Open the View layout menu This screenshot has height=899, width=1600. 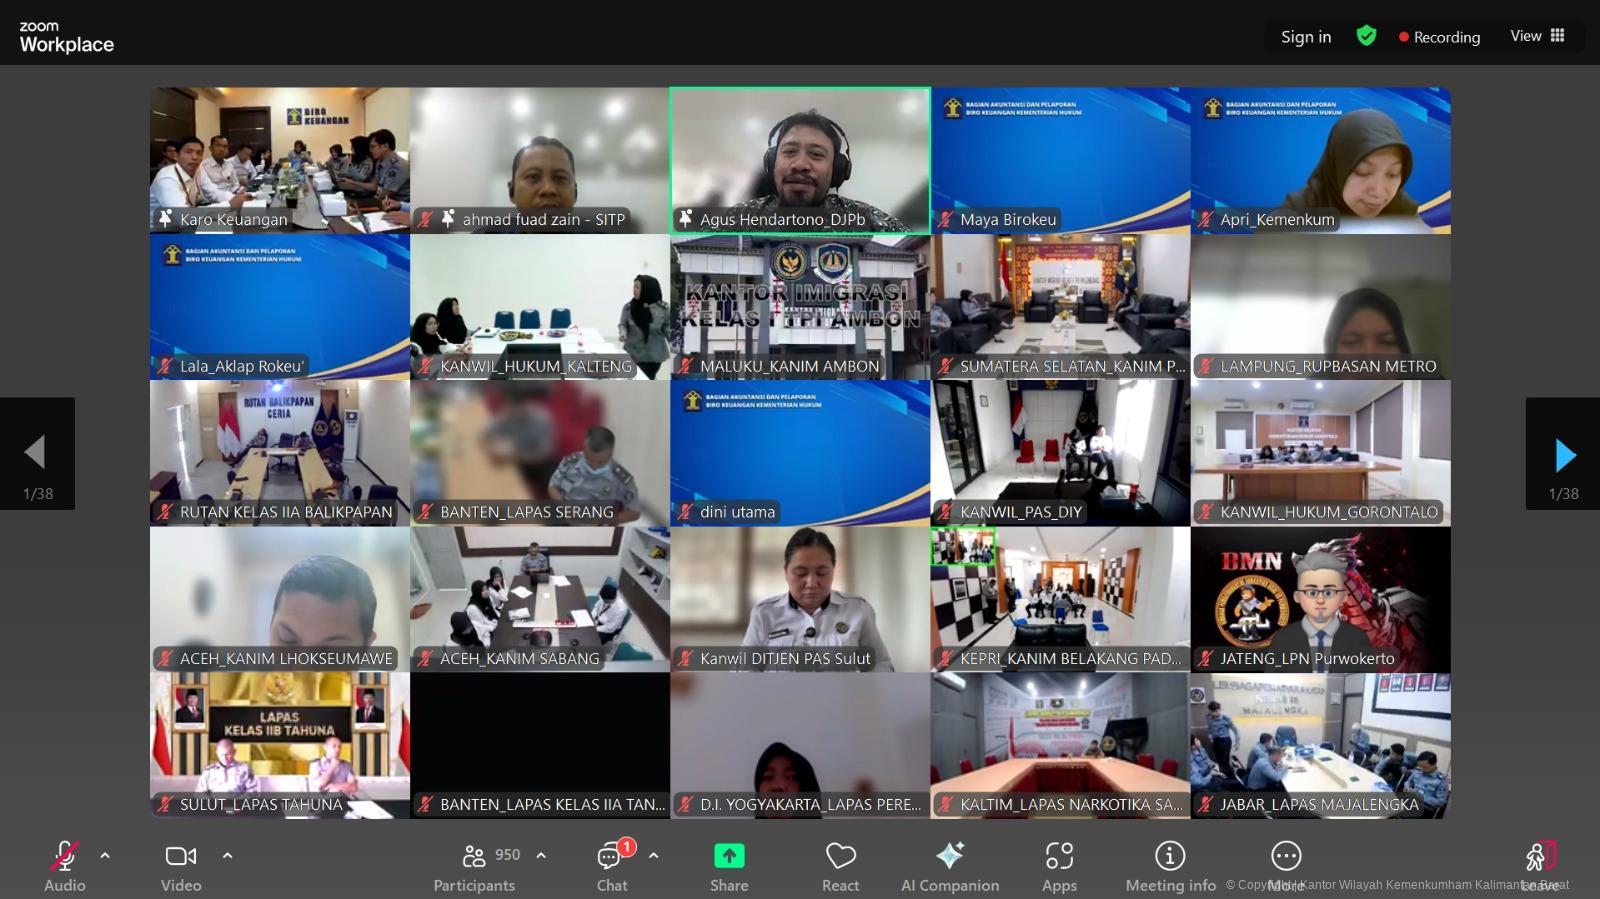tap(1537, 36)
